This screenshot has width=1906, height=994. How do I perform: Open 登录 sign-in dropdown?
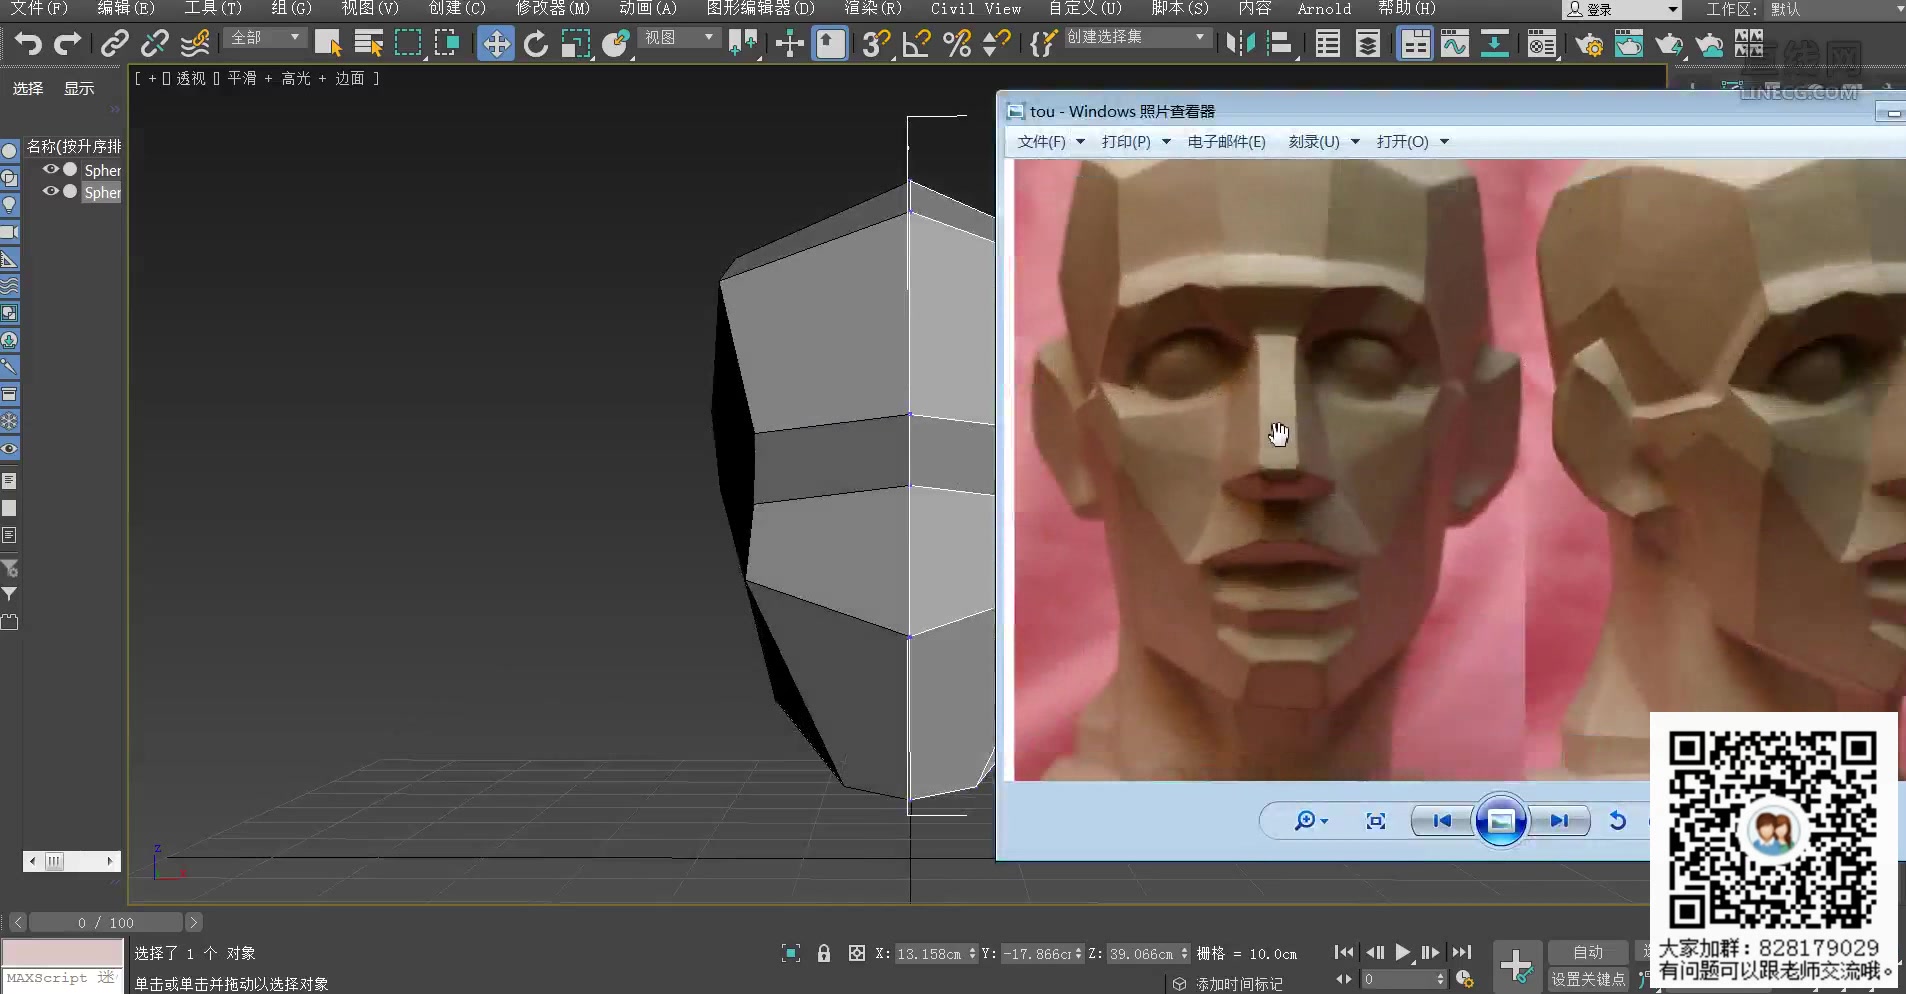(x=1622, y=9)
